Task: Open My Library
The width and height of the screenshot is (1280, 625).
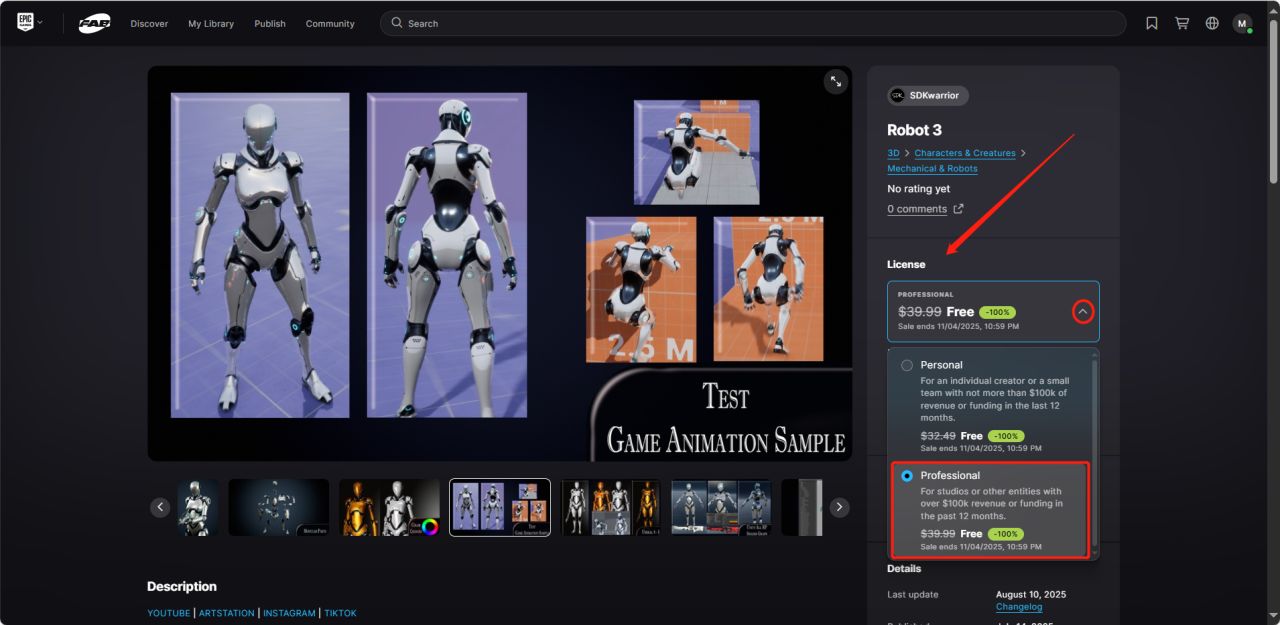Action: (x=211, y=23)
